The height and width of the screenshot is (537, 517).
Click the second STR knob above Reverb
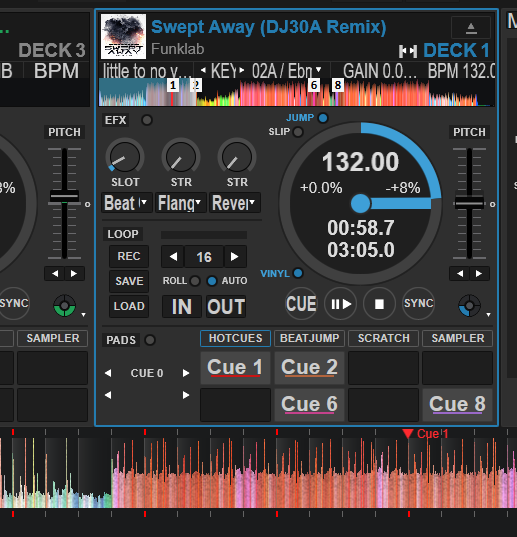click(x=237, y=157)
